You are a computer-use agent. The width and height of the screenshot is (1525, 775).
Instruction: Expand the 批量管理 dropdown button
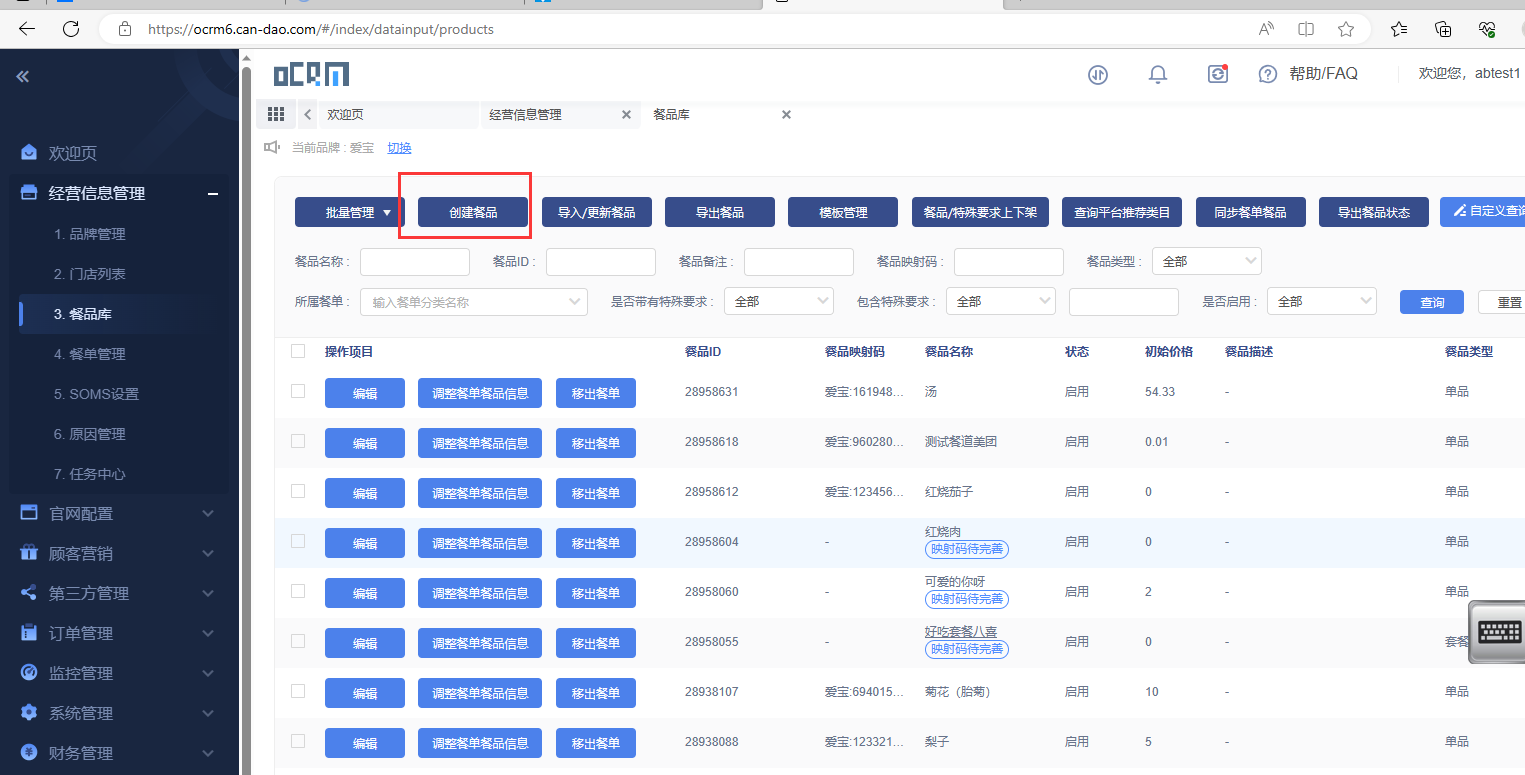(x=349, y=212)
